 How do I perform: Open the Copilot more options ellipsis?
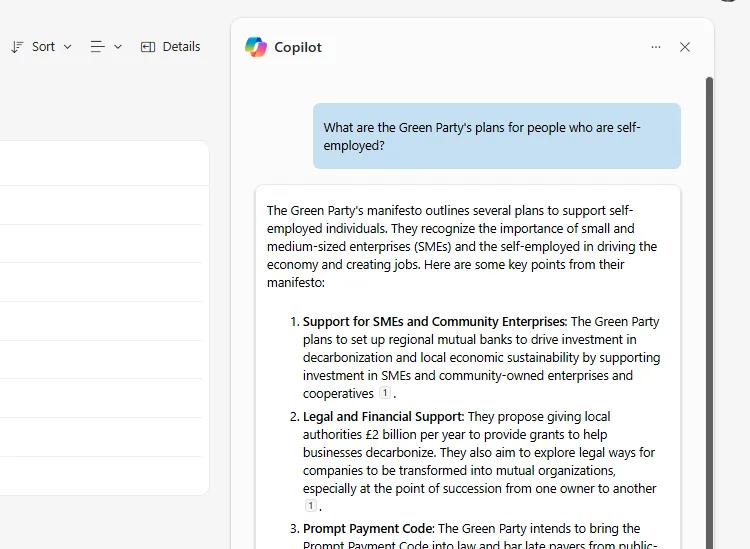(656, 47)
